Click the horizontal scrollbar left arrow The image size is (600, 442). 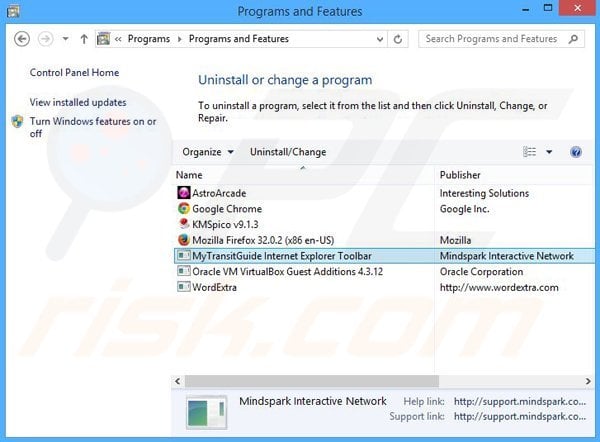pyautogui.click(x=178, y=381)
